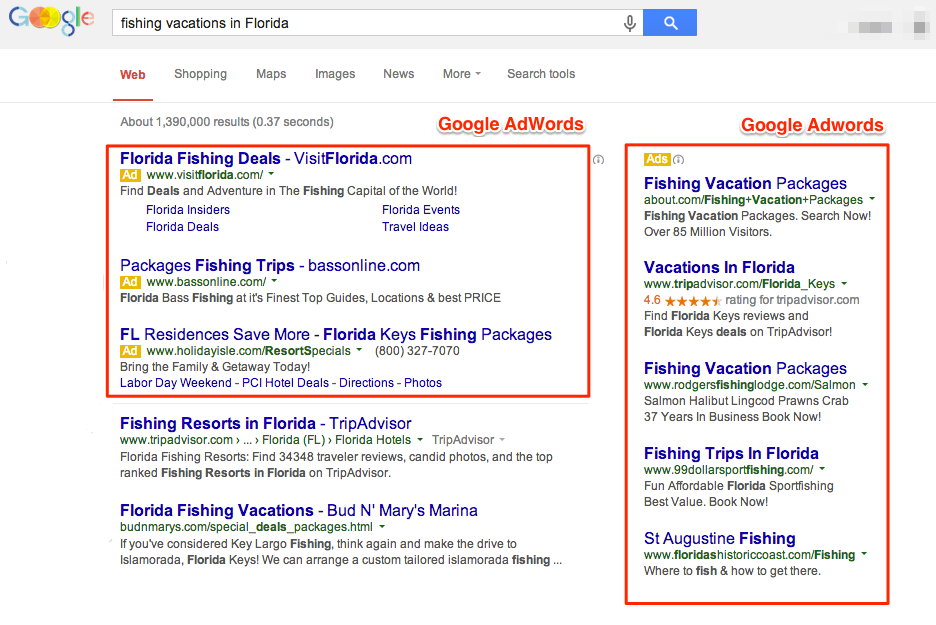Open the More dropdown menu

click(461, 74)
